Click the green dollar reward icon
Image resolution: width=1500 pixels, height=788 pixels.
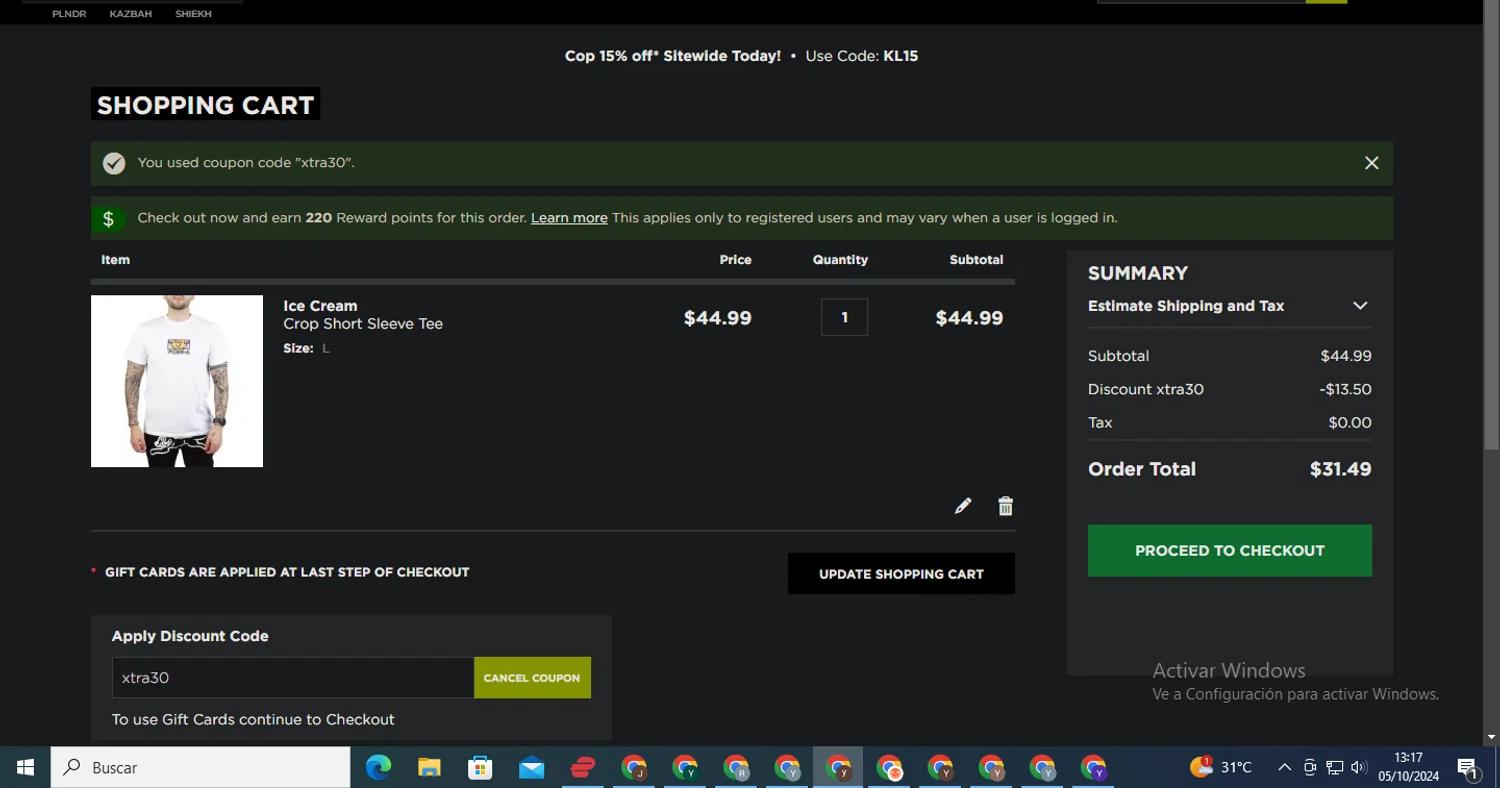click(109, 218)
